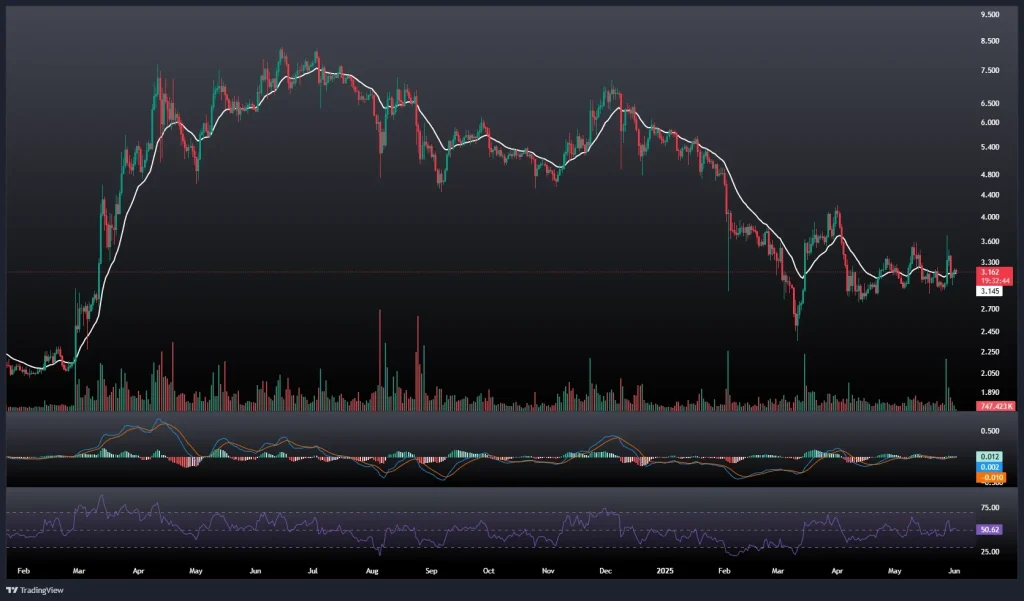Viewport: 1024px width, 601px height.
Task: Click the 0.500 MACD scale label
Action: 990,431
